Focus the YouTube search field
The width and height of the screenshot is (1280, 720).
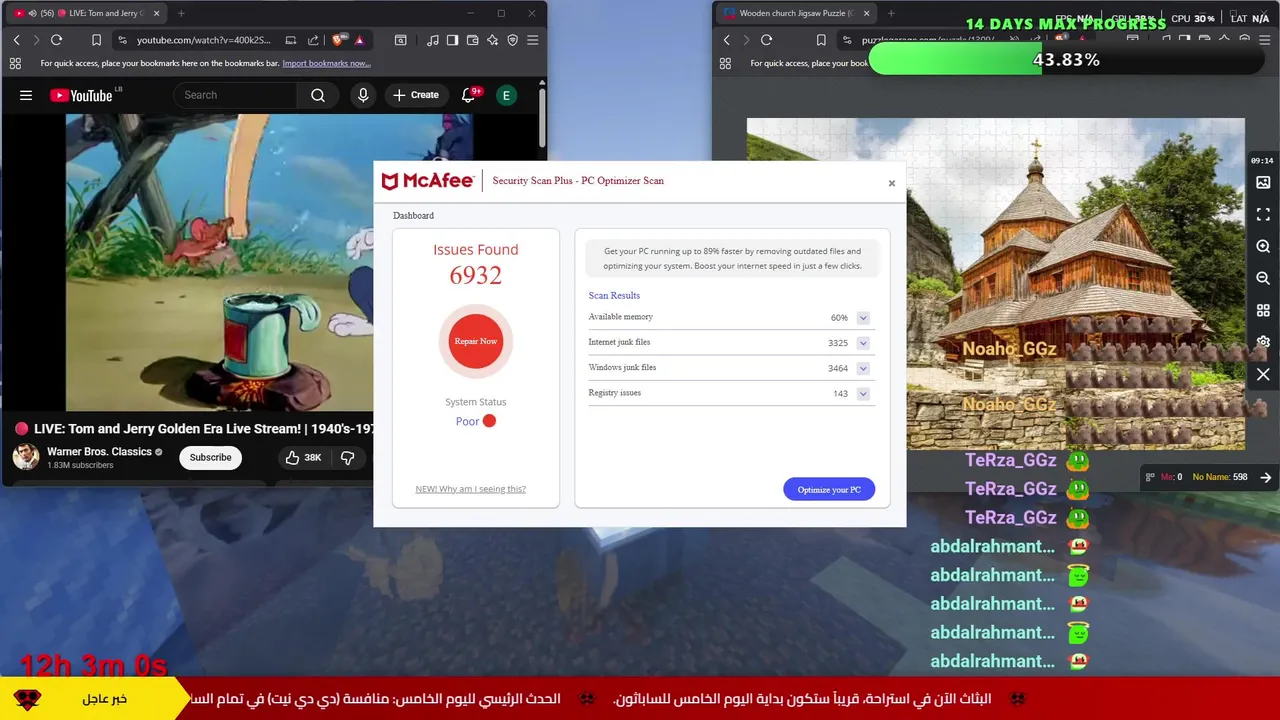(x=235, y=95)
